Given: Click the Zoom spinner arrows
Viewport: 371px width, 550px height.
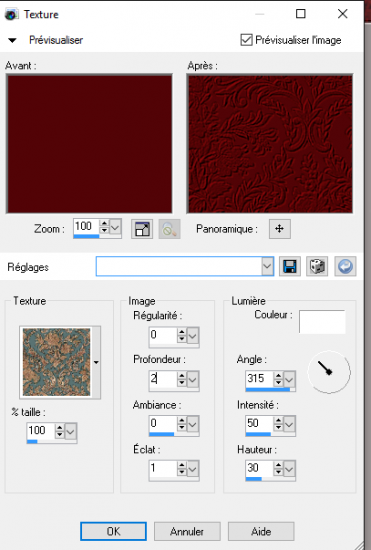Looking at the screenshot, I should tap(104, 227).
